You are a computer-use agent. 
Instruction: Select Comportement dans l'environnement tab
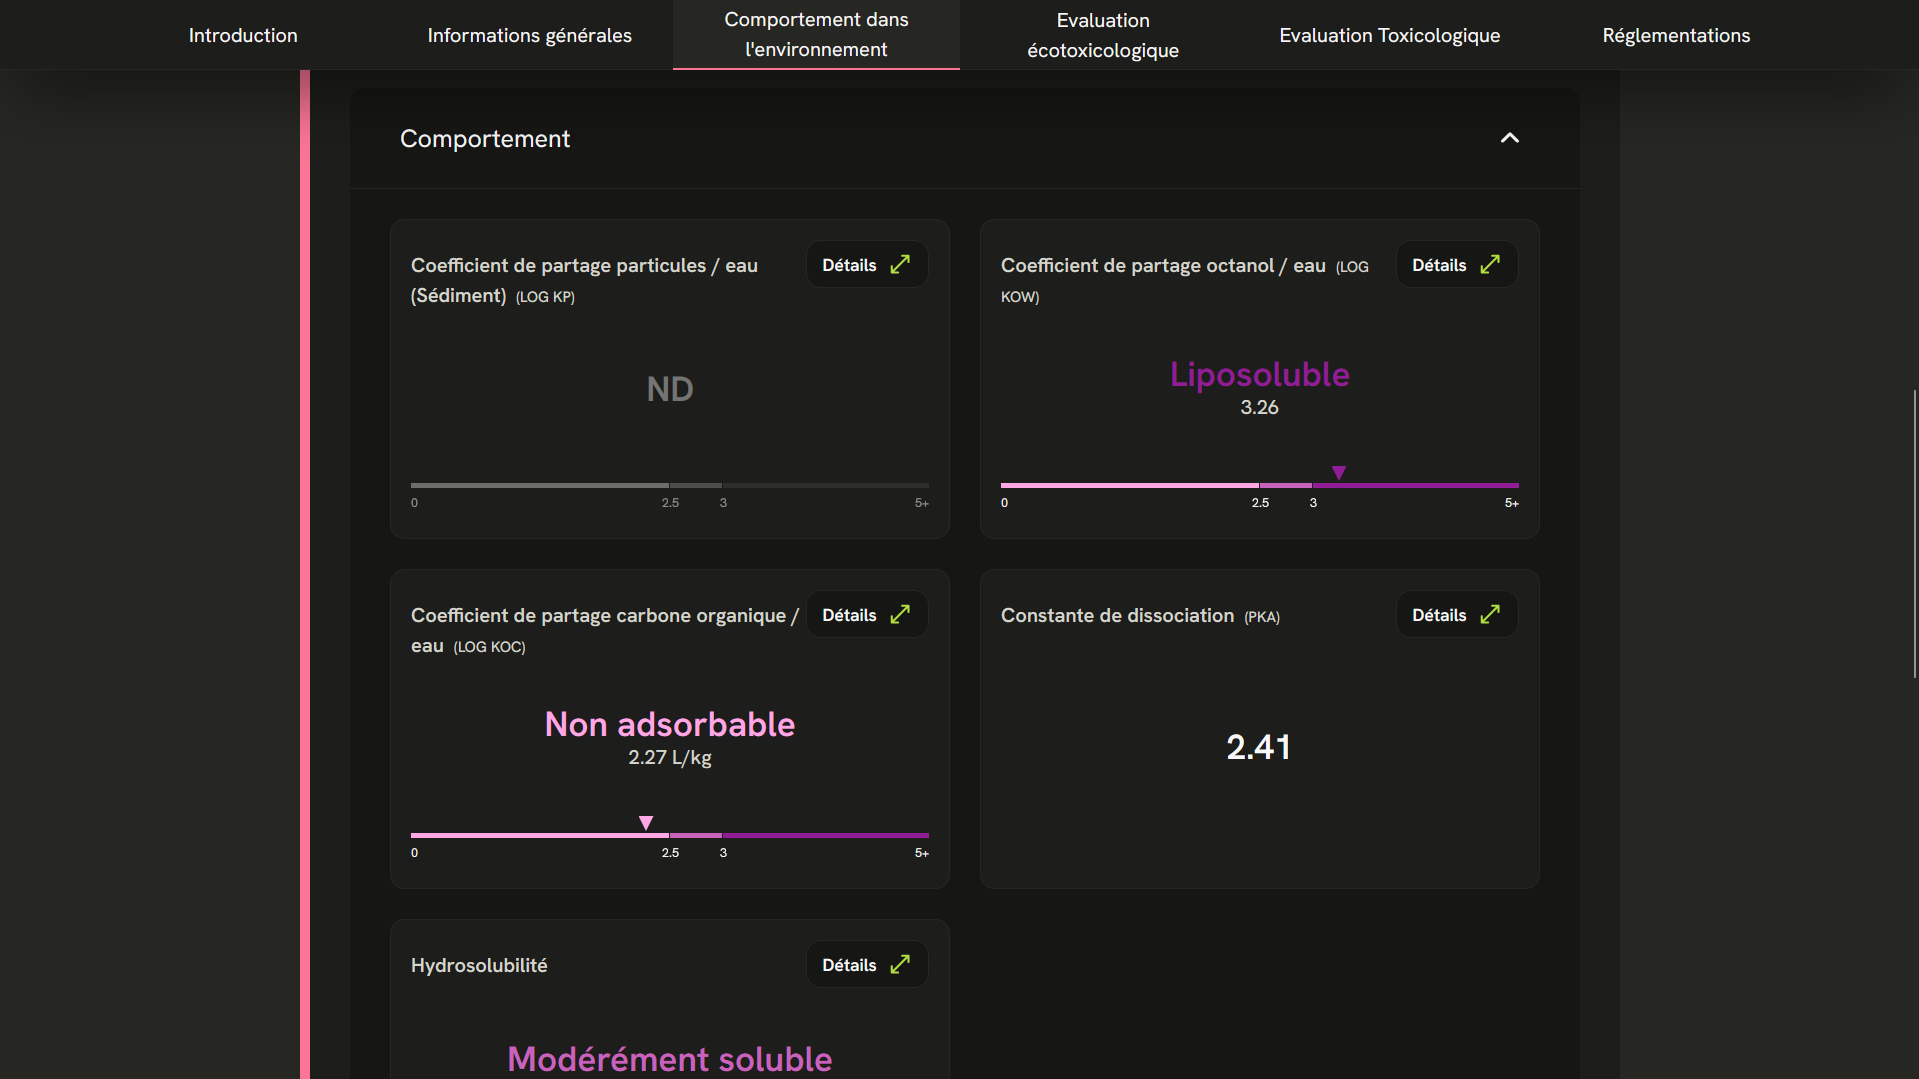(816, 35)
